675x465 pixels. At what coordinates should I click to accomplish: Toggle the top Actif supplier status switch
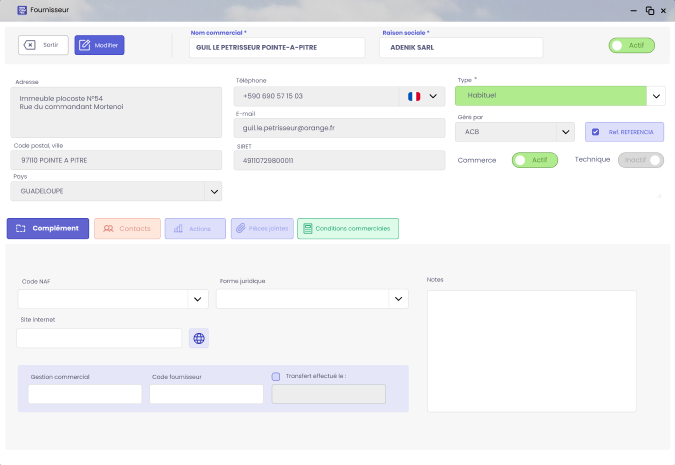pos(631,45)
